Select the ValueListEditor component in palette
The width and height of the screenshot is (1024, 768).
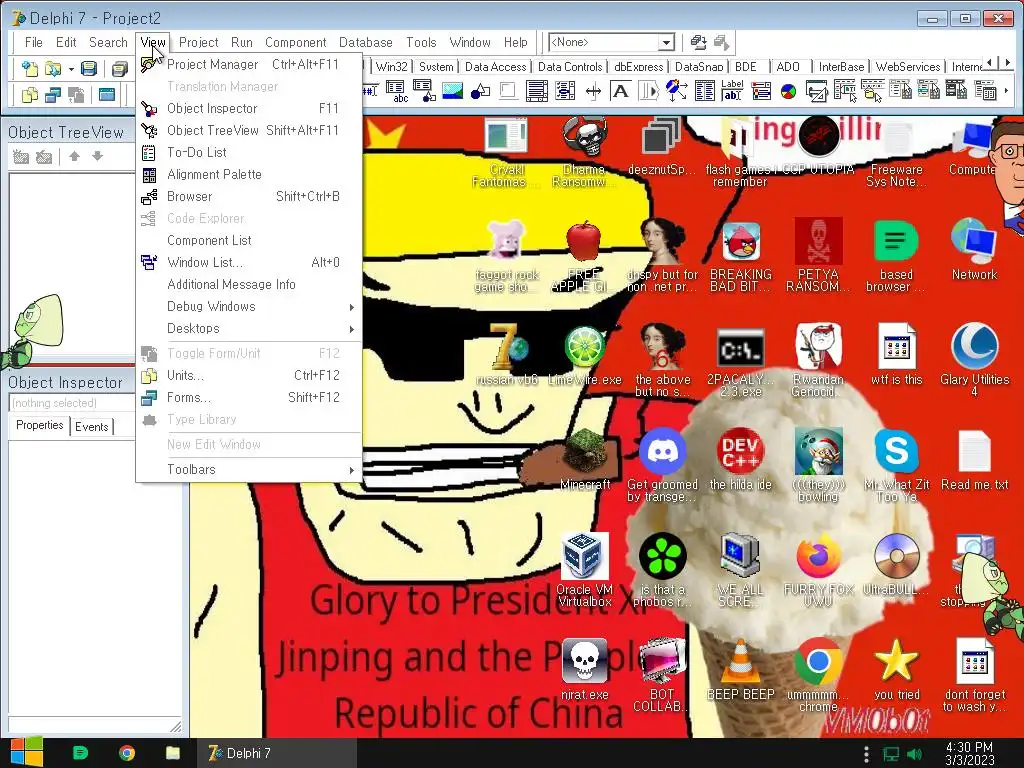pos(705,91)
